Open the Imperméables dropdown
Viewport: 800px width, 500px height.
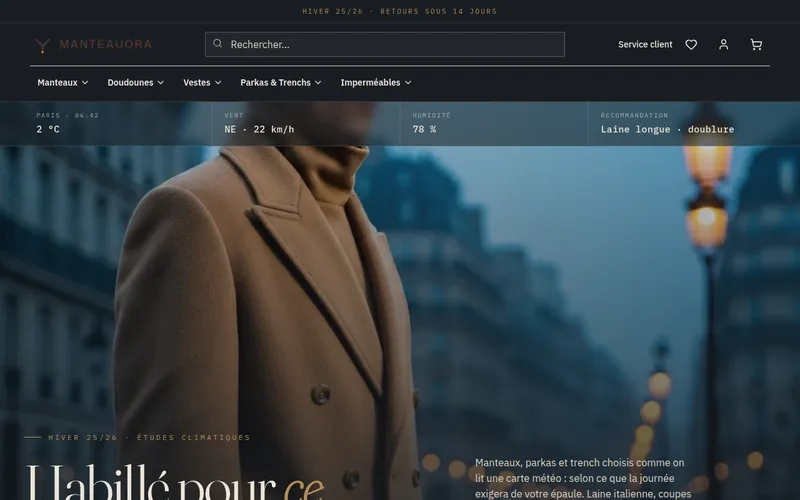tap(376, 83)
